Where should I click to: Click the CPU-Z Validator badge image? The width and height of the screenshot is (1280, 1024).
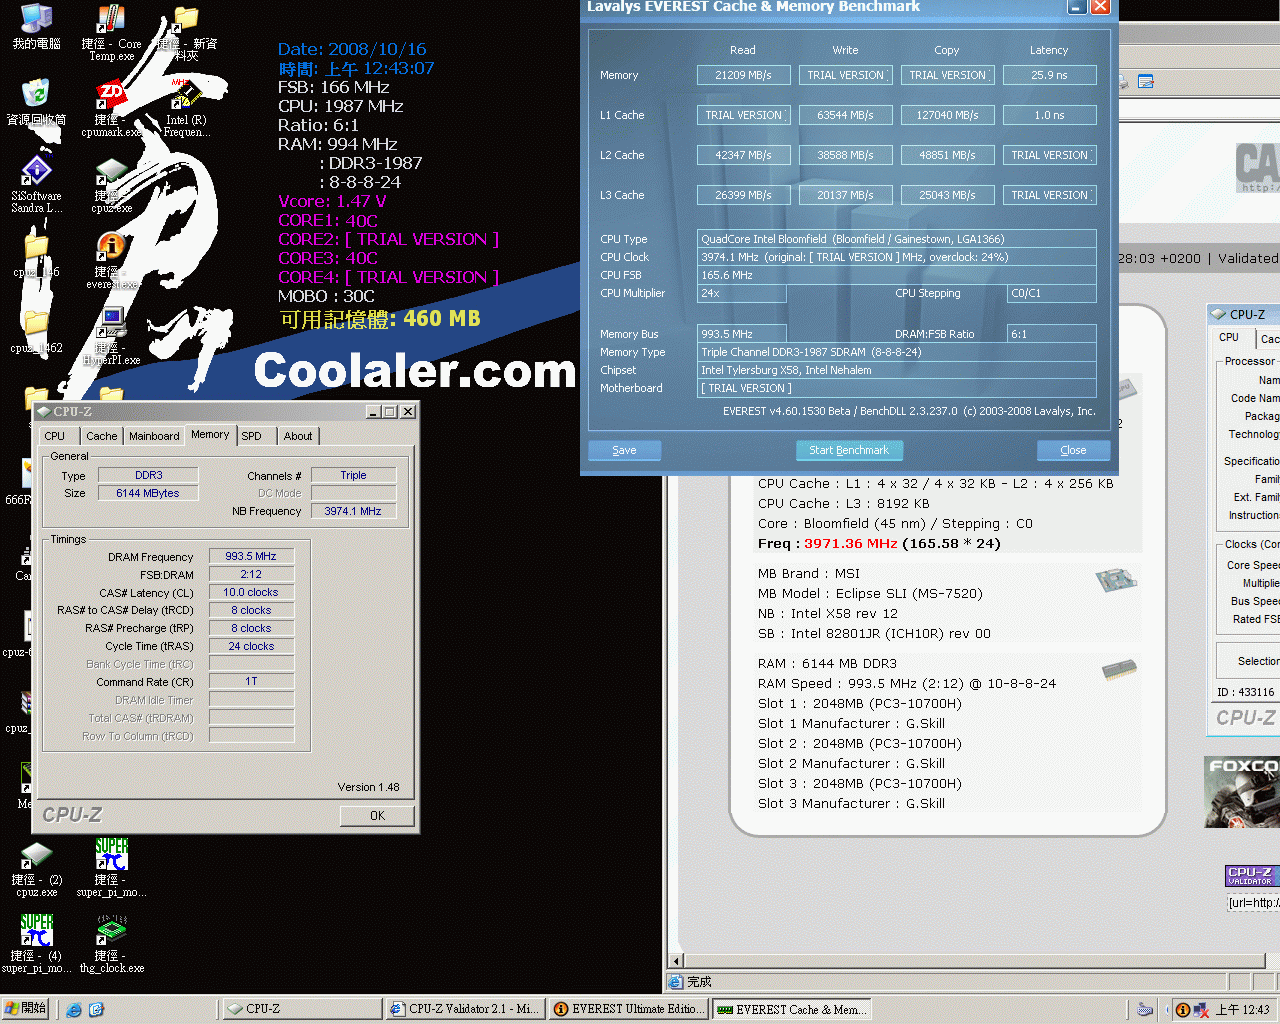click(x=1250, y=876)
